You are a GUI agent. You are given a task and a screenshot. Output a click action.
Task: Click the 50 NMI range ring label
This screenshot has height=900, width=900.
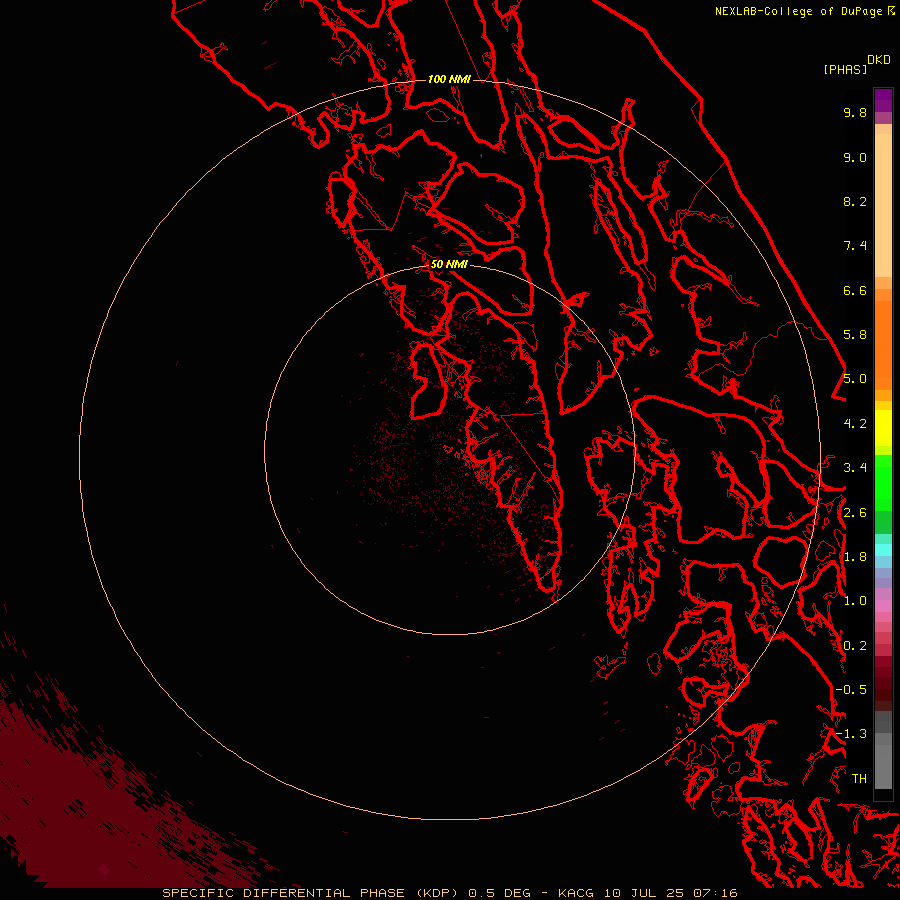(449, 264)
